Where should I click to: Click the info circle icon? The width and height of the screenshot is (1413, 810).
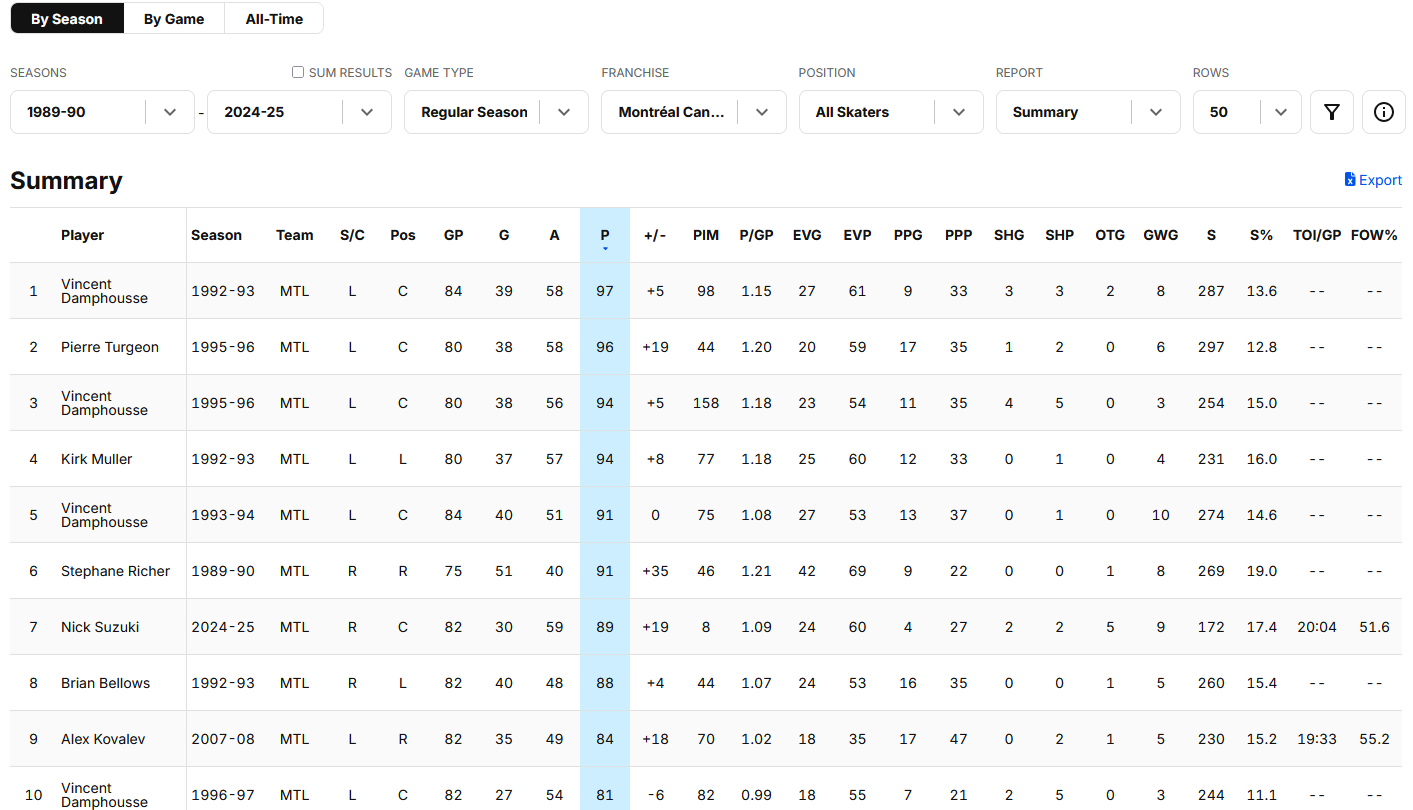1383,112
